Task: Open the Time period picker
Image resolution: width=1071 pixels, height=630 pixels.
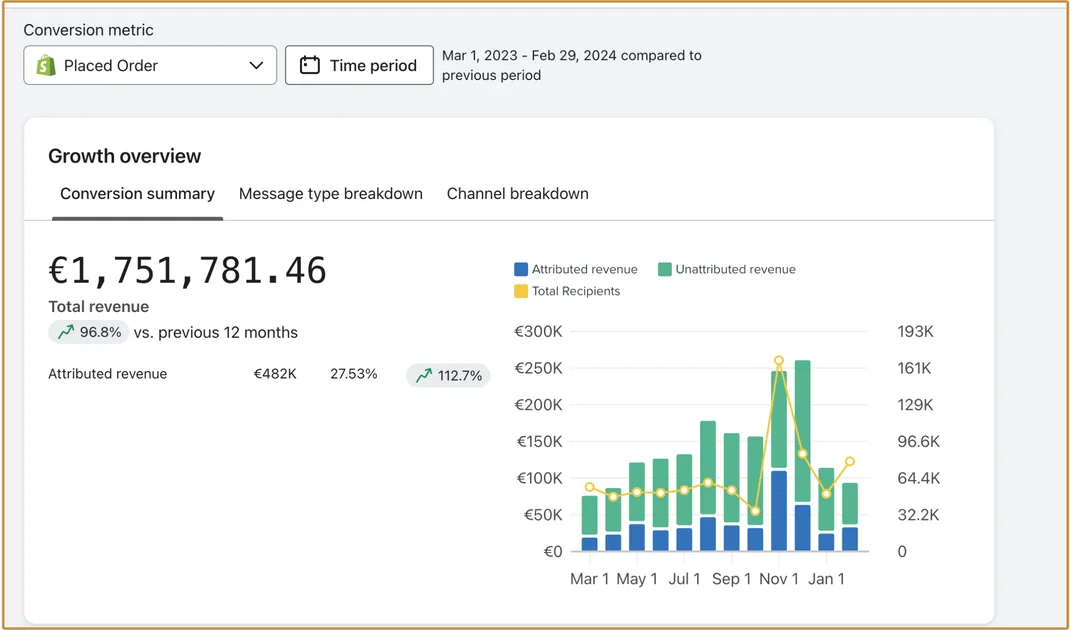Action: 359,66
